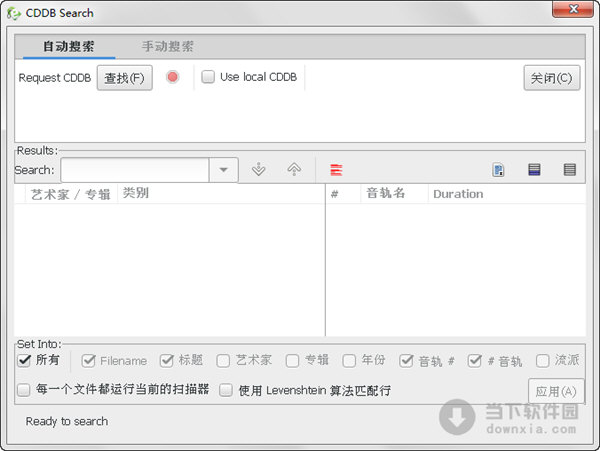Click into the Search text field
The height and width of the screenshot is (451, 600).
point(135,169)
